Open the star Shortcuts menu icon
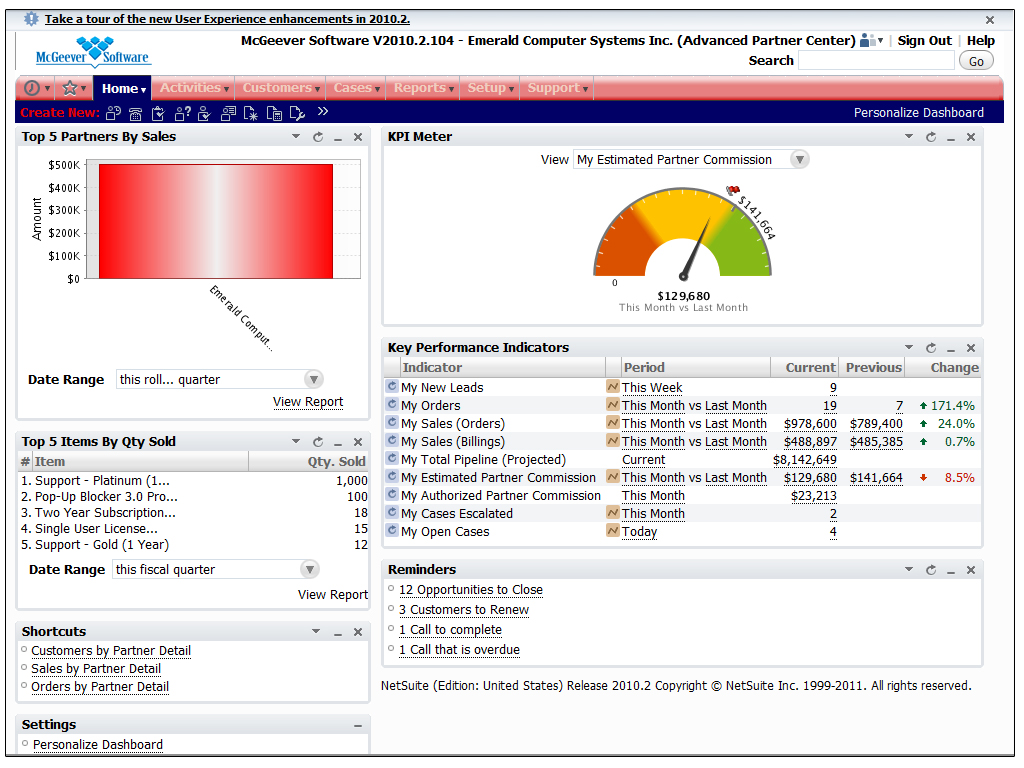This screenshot has height=768, width=1024. [70, 88]
